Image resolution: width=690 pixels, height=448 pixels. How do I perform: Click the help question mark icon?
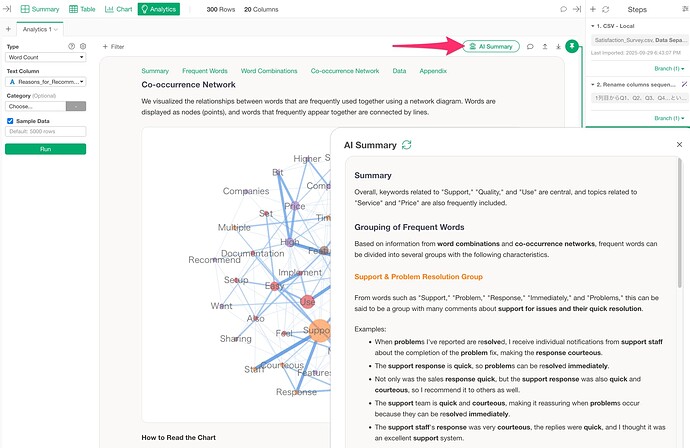click(71, 47)
